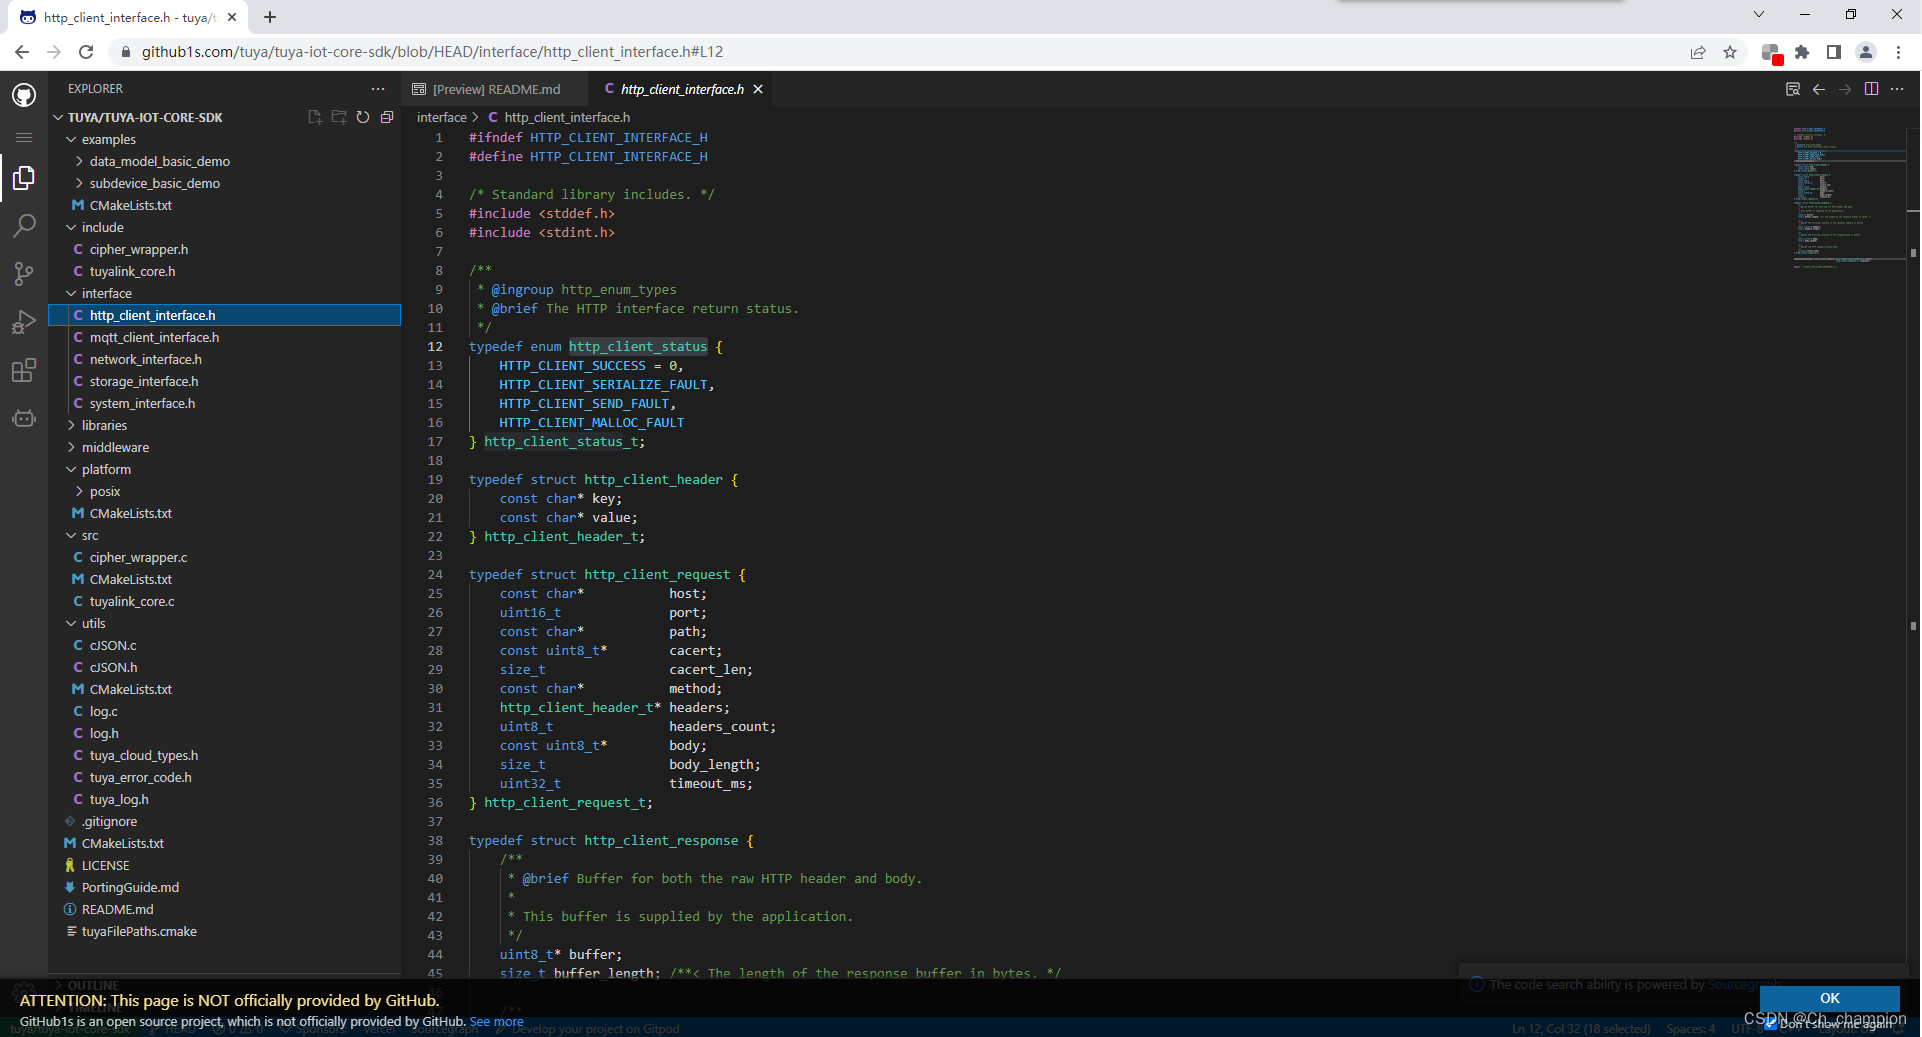Click the GitHub logo in activity bar
This screenshot has width=1922, height=1037.
coord(24,95)
